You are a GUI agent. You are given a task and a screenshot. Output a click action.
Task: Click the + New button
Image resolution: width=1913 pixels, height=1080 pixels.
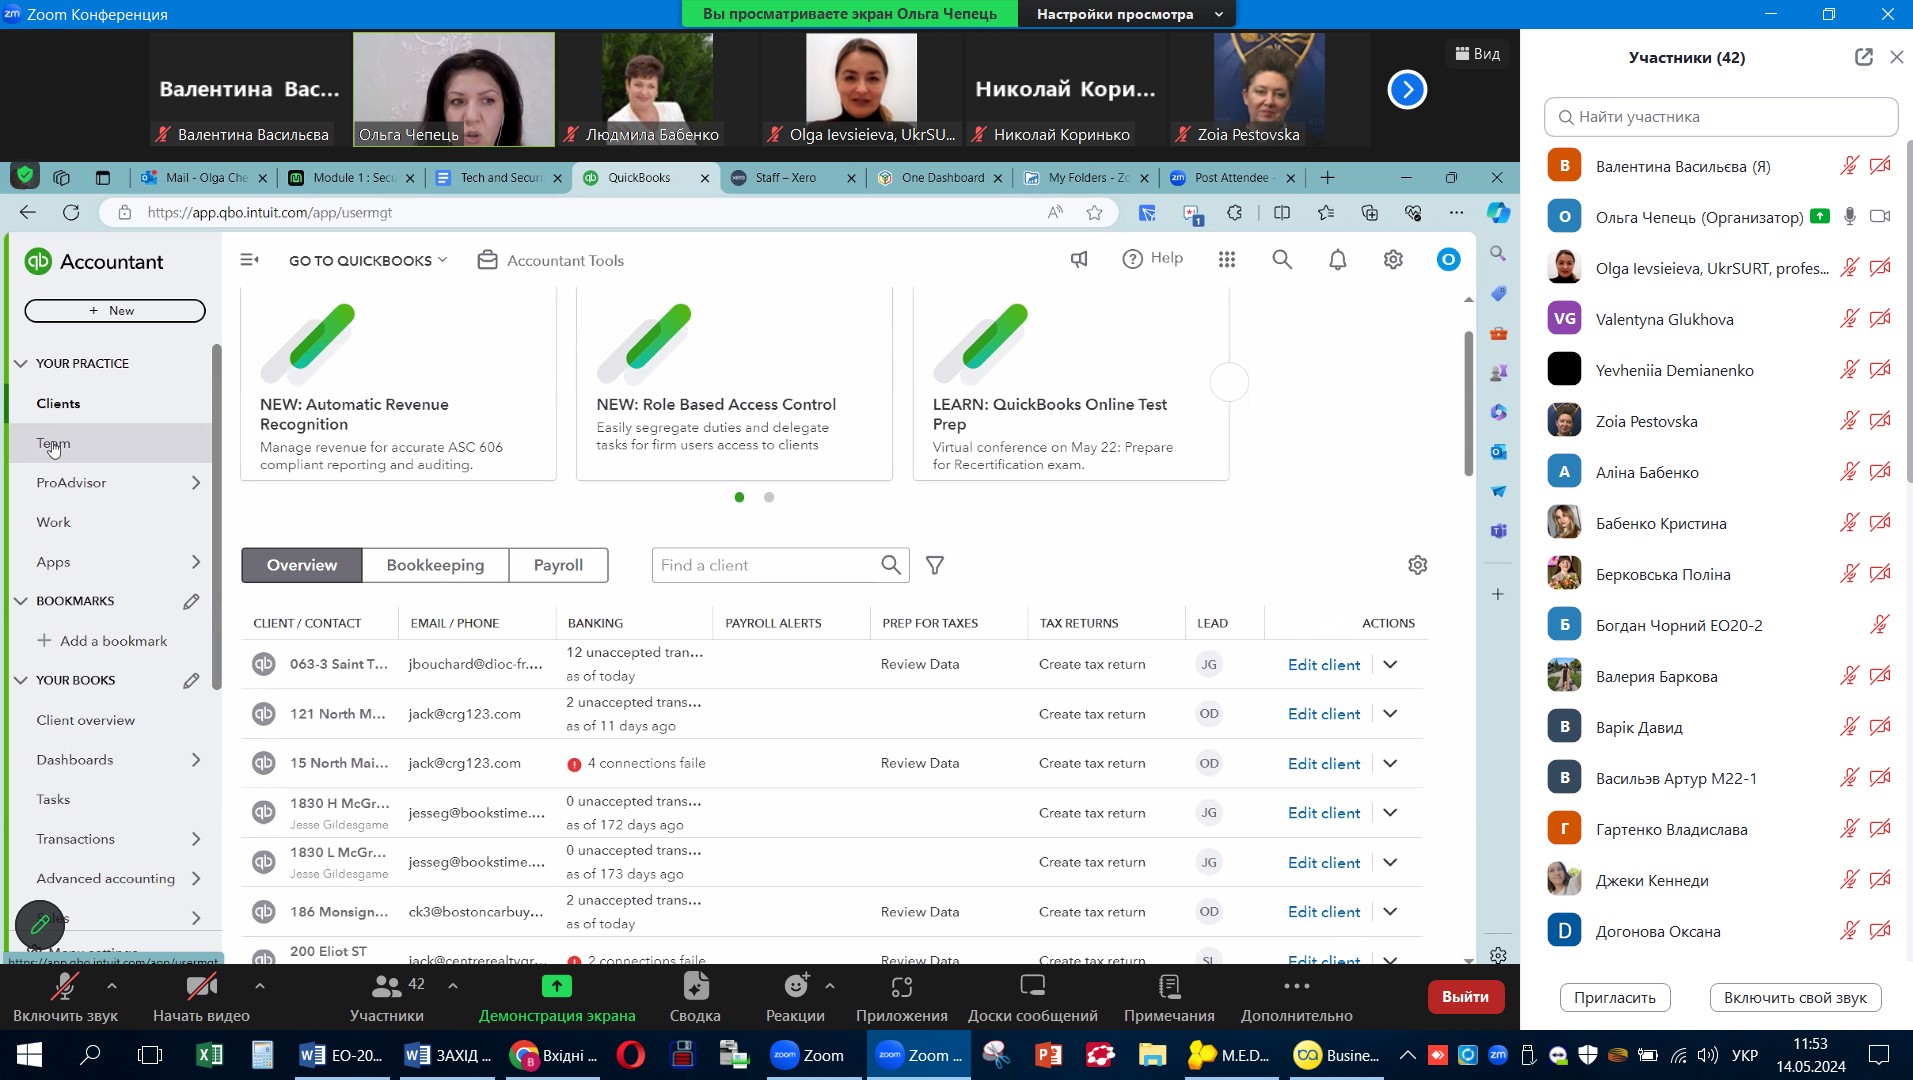coord(115,311)
